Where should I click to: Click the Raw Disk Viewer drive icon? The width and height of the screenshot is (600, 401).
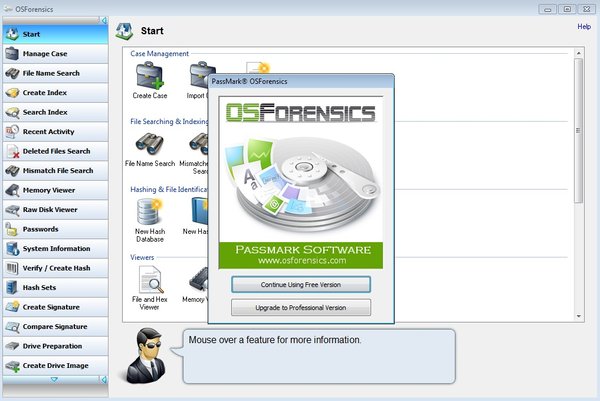point(13,210)
